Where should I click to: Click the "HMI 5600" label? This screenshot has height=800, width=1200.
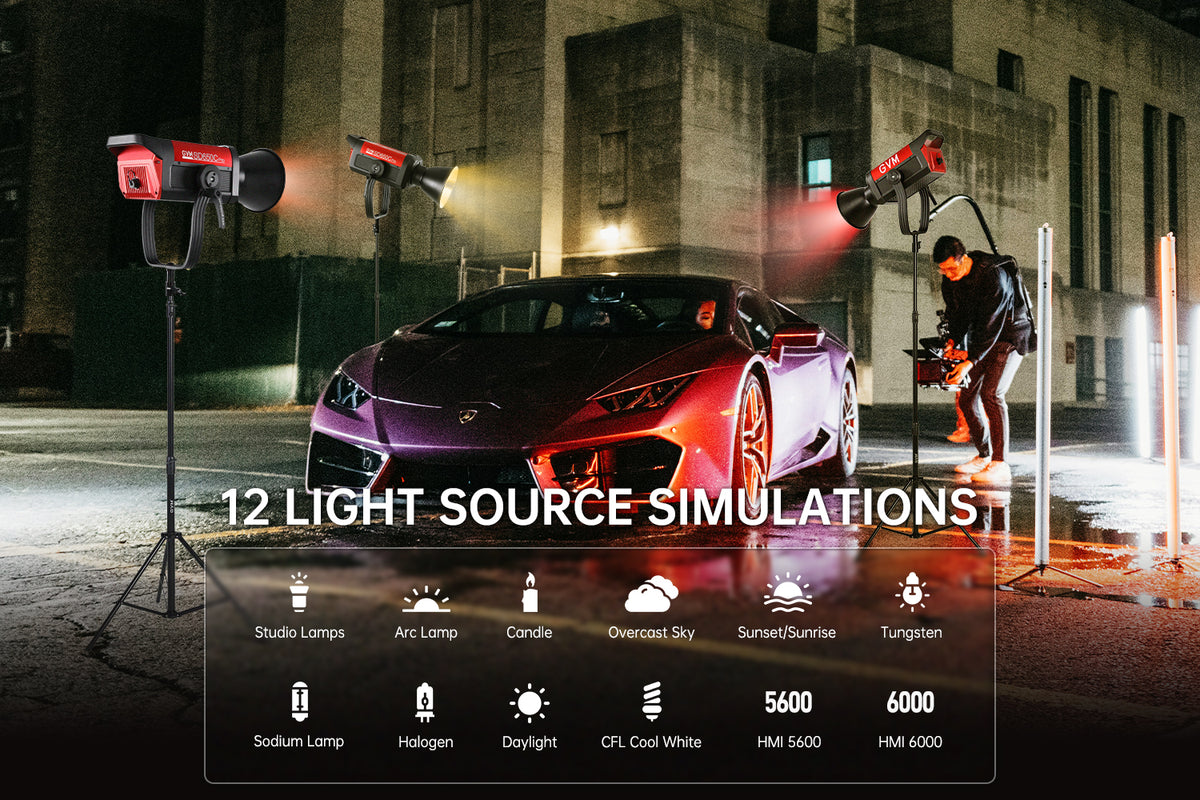[x=788, y=742]
